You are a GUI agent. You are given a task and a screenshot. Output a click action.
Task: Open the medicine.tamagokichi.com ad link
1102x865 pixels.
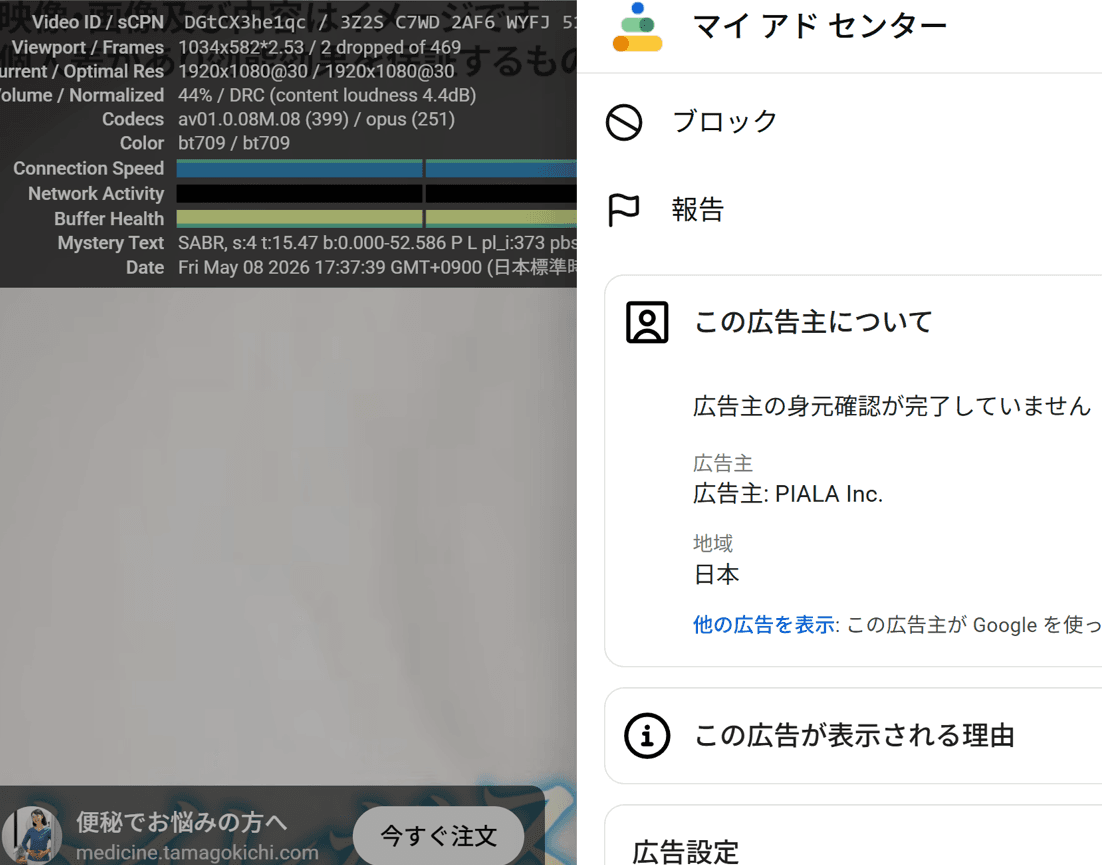click(x=197, y=853)
